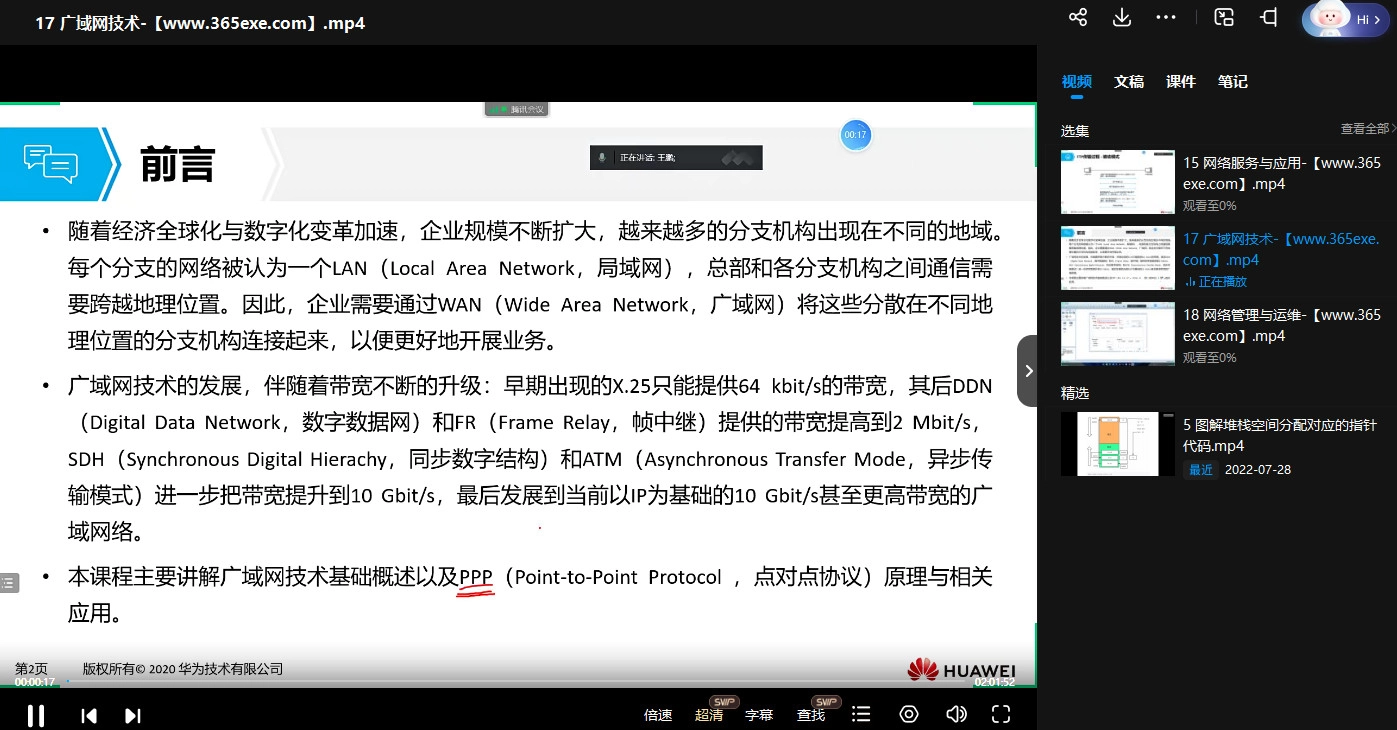This screenshot has height=730, width=1397.
Task: Pause playback with the pause button
Action: point(36,715)
